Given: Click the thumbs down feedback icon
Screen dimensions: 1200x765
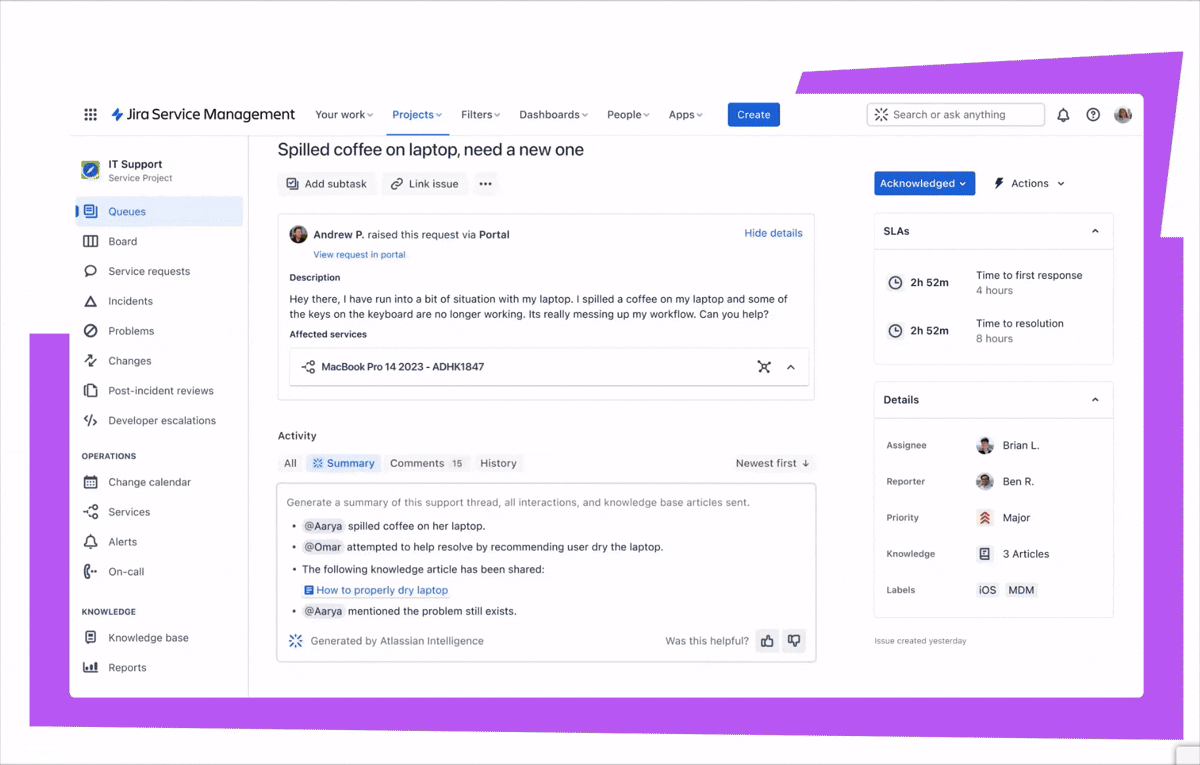Looking at the screenshot, I should tap(794, 641).
